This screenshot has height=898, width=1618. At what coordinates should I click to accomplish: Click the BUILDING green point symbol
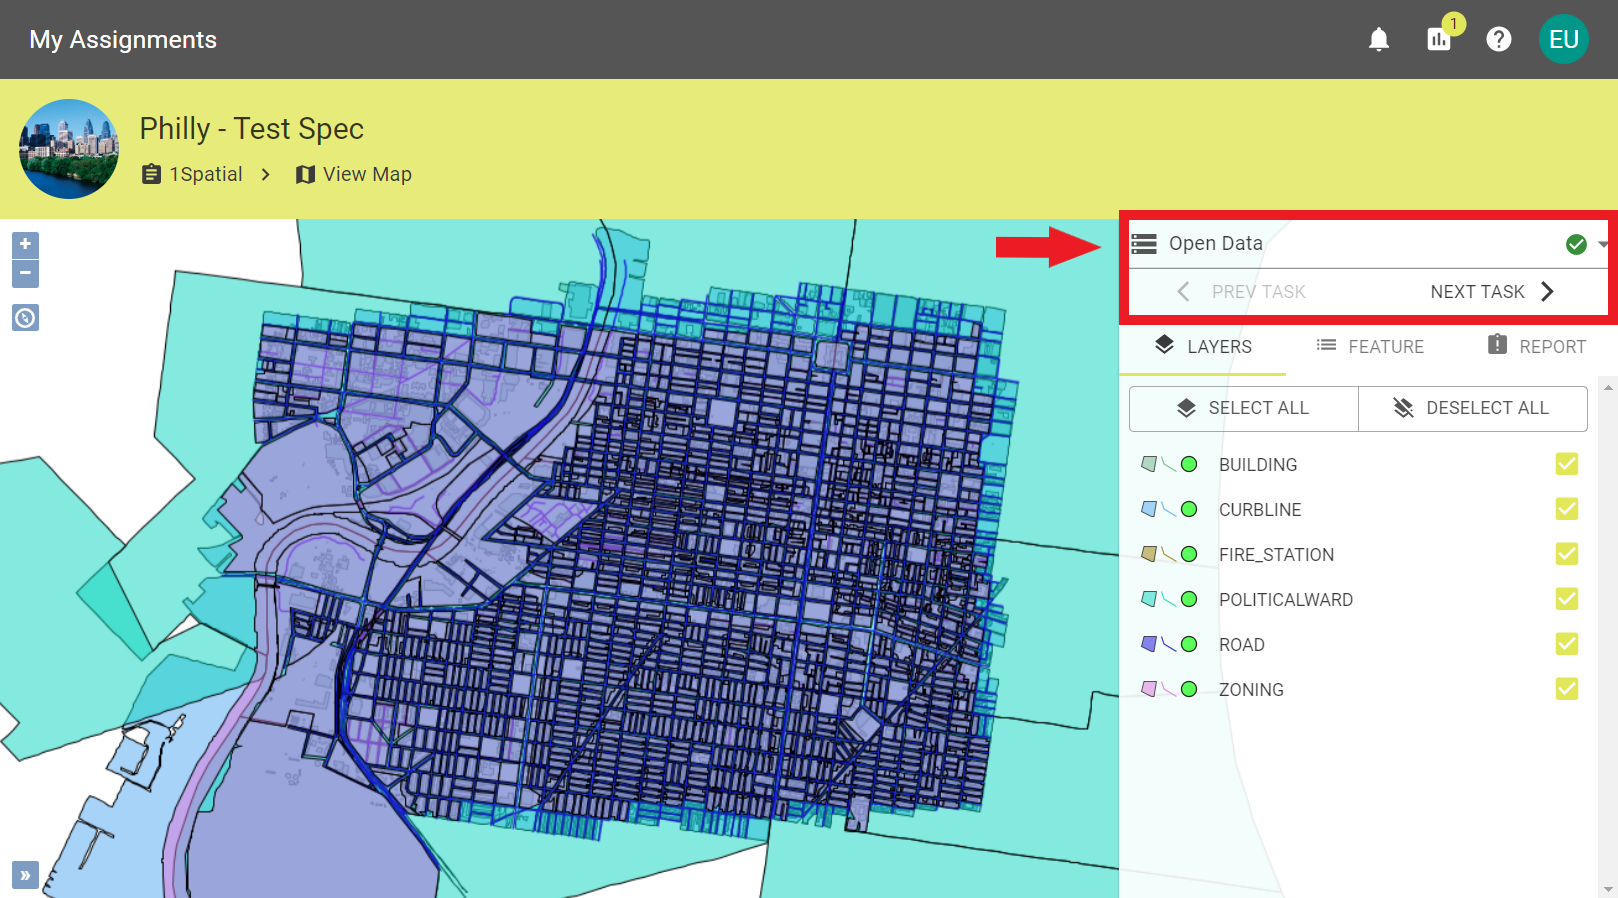point(1189,464)
